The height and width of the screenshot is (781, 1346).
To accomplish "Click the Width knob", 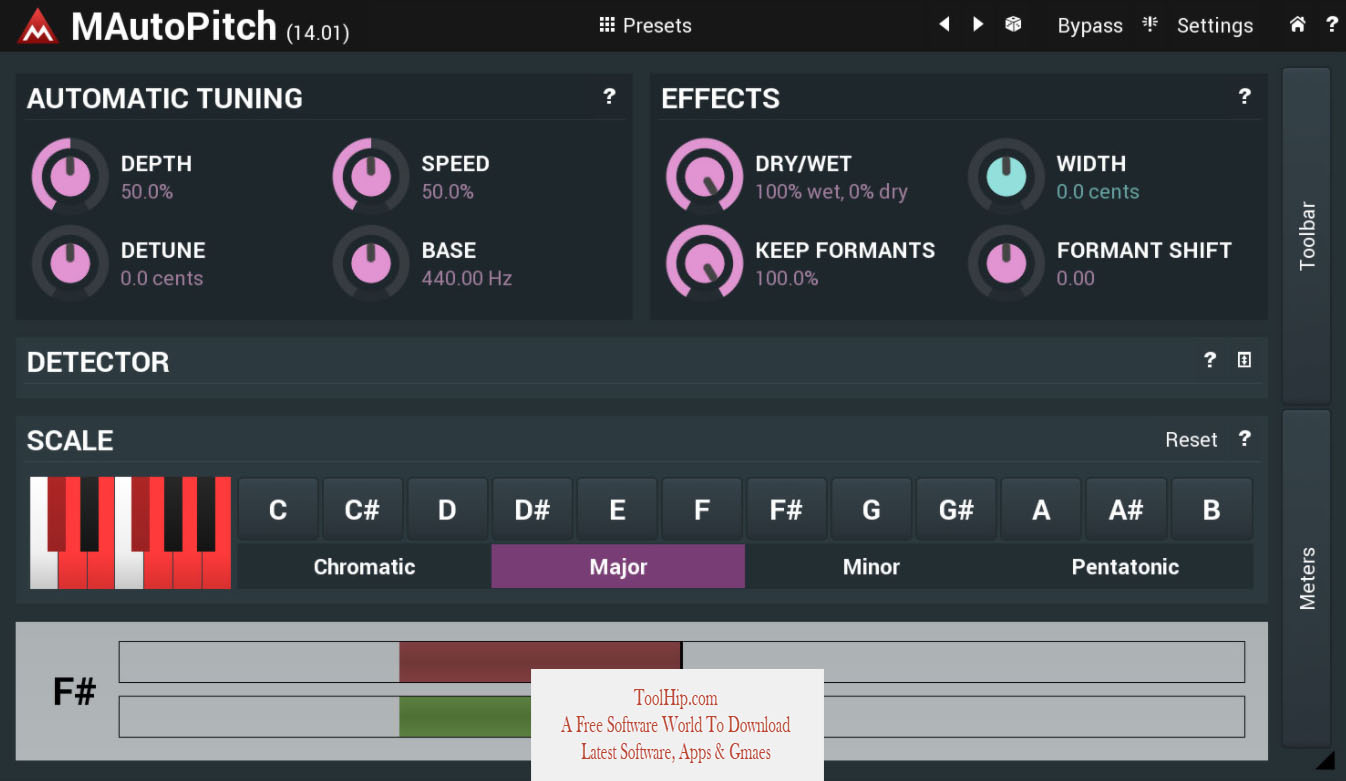I will click(x=1006, y=176).
